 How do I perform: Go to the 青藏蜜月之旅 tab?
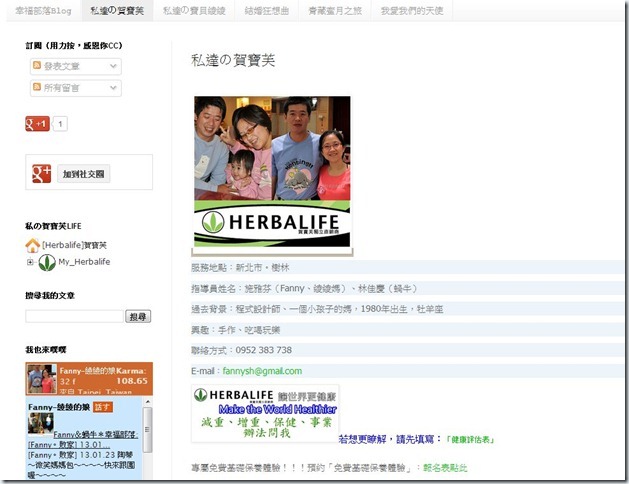[x=335, y=11]
